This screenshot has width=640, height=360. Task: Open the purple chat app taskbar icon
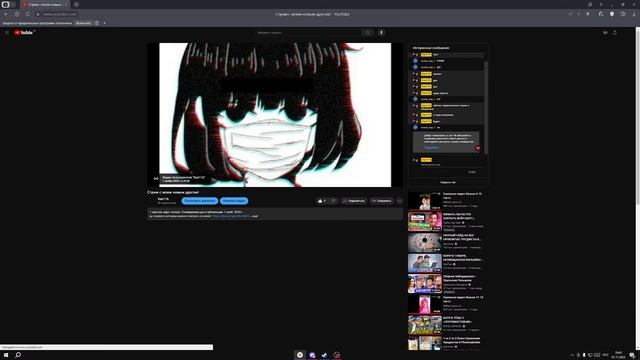[x=312, y=355]
